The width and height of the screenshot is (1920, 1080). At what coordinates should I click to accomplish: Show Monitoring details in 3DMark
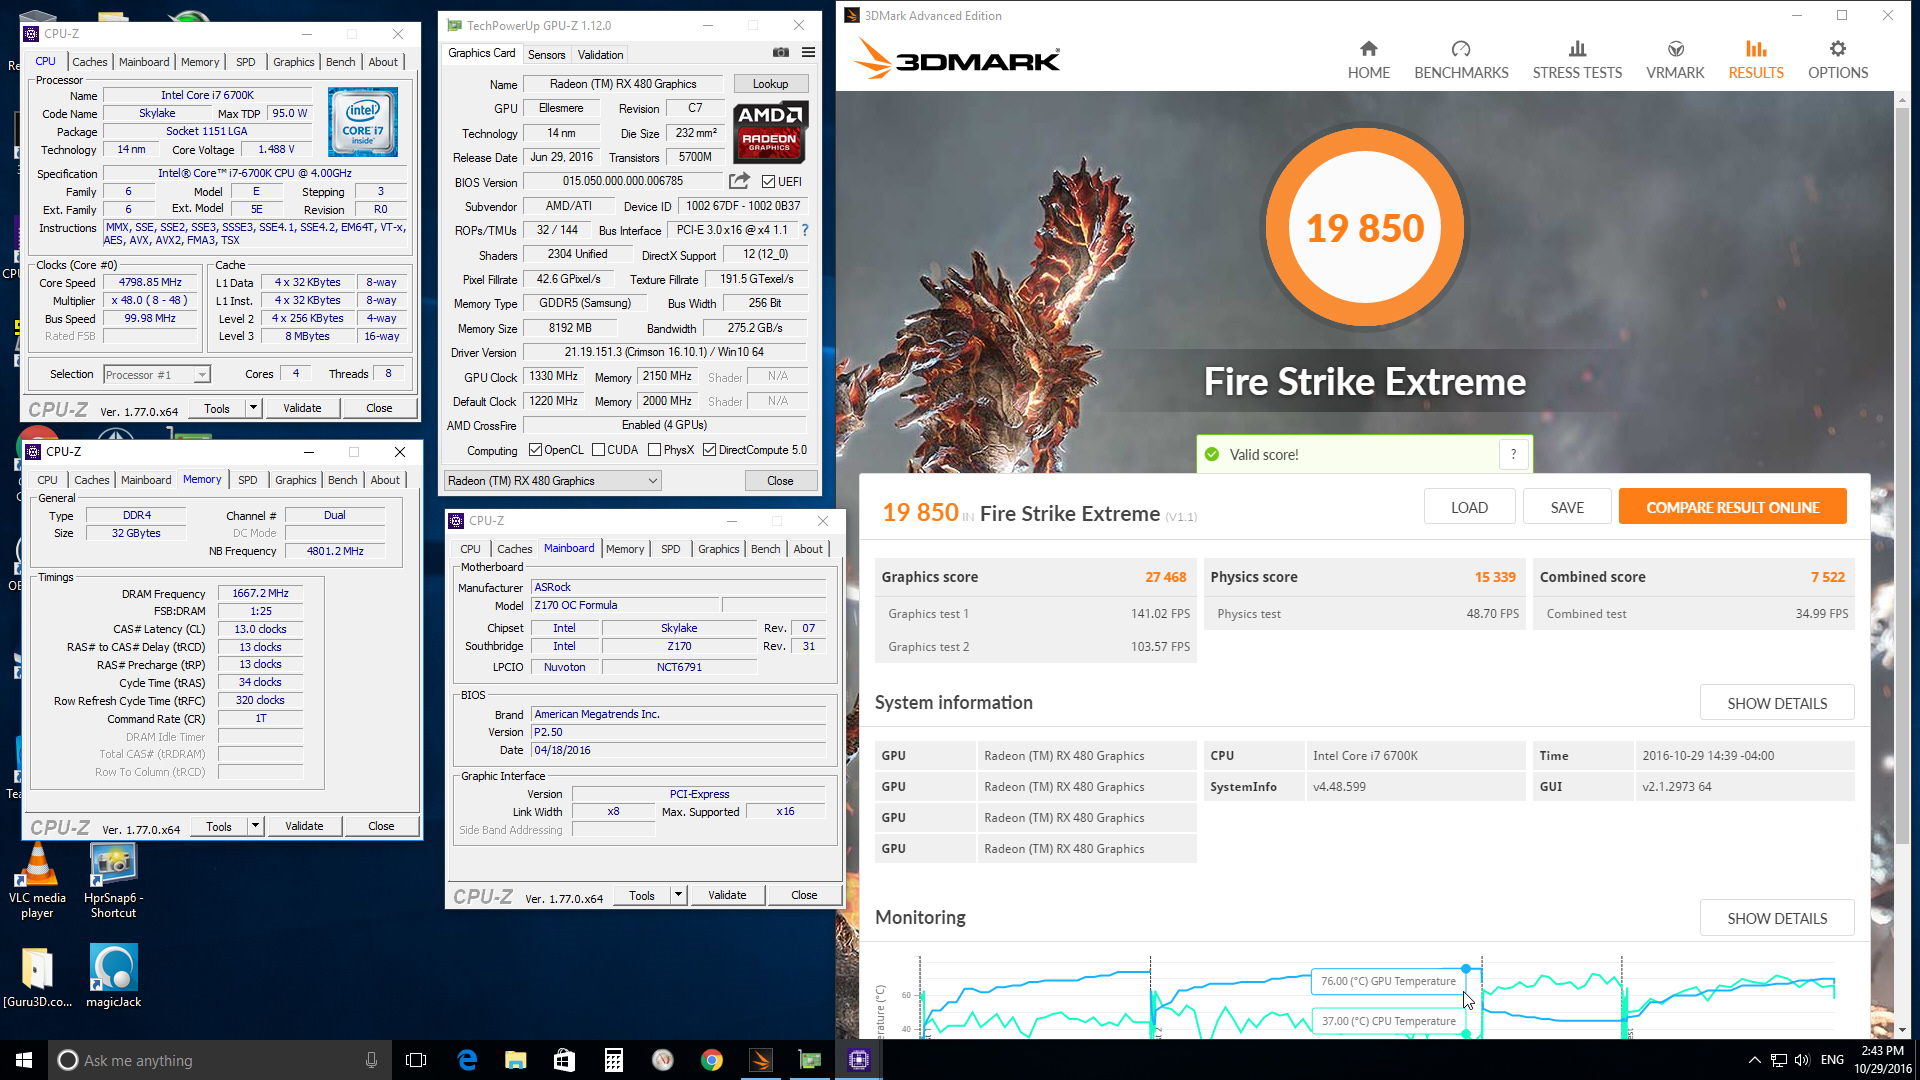click(1777, 918)
